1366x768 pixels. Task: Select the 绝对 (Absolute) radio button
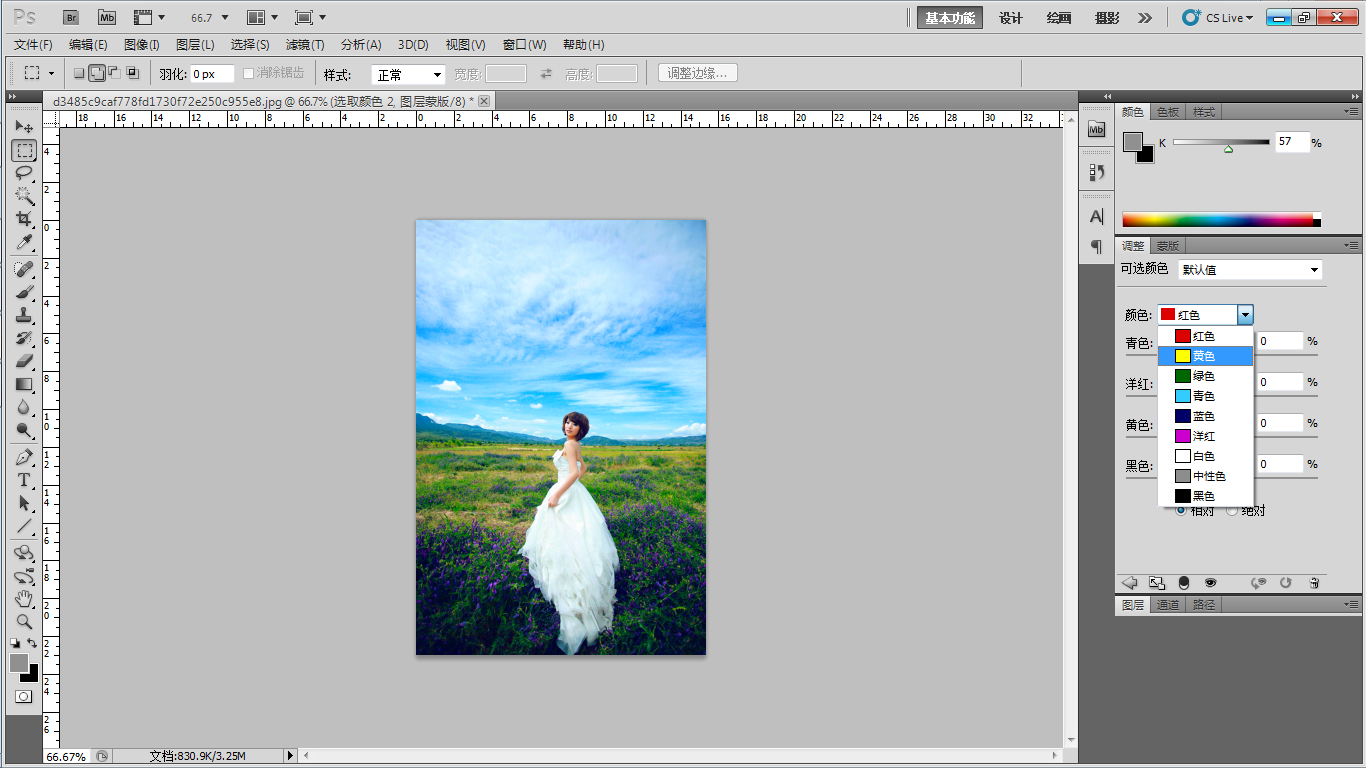tap(1233, 511)
